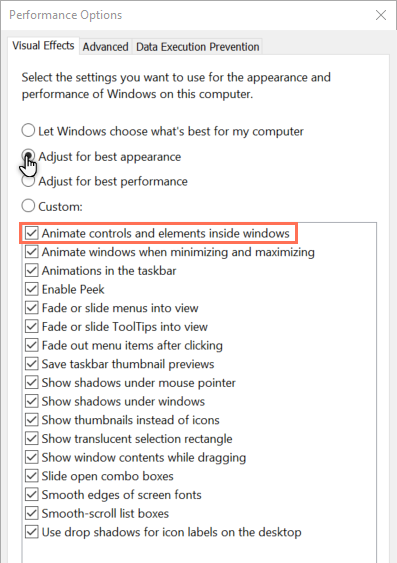Image resolution: width=397 pixels, height=563 pixels.
Task: Switch to the Advanced tab
Action: (x=106, y=47)
